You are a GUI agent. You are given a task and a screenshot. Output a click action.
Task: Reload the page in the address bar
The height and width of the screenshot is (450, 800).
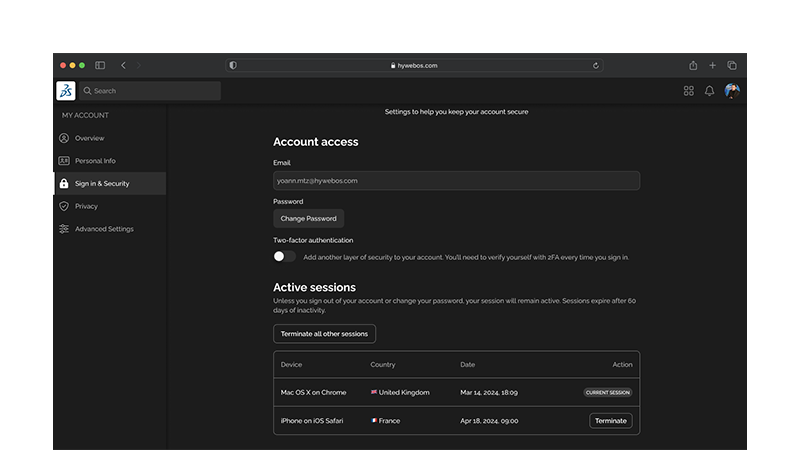pos(596,66)
